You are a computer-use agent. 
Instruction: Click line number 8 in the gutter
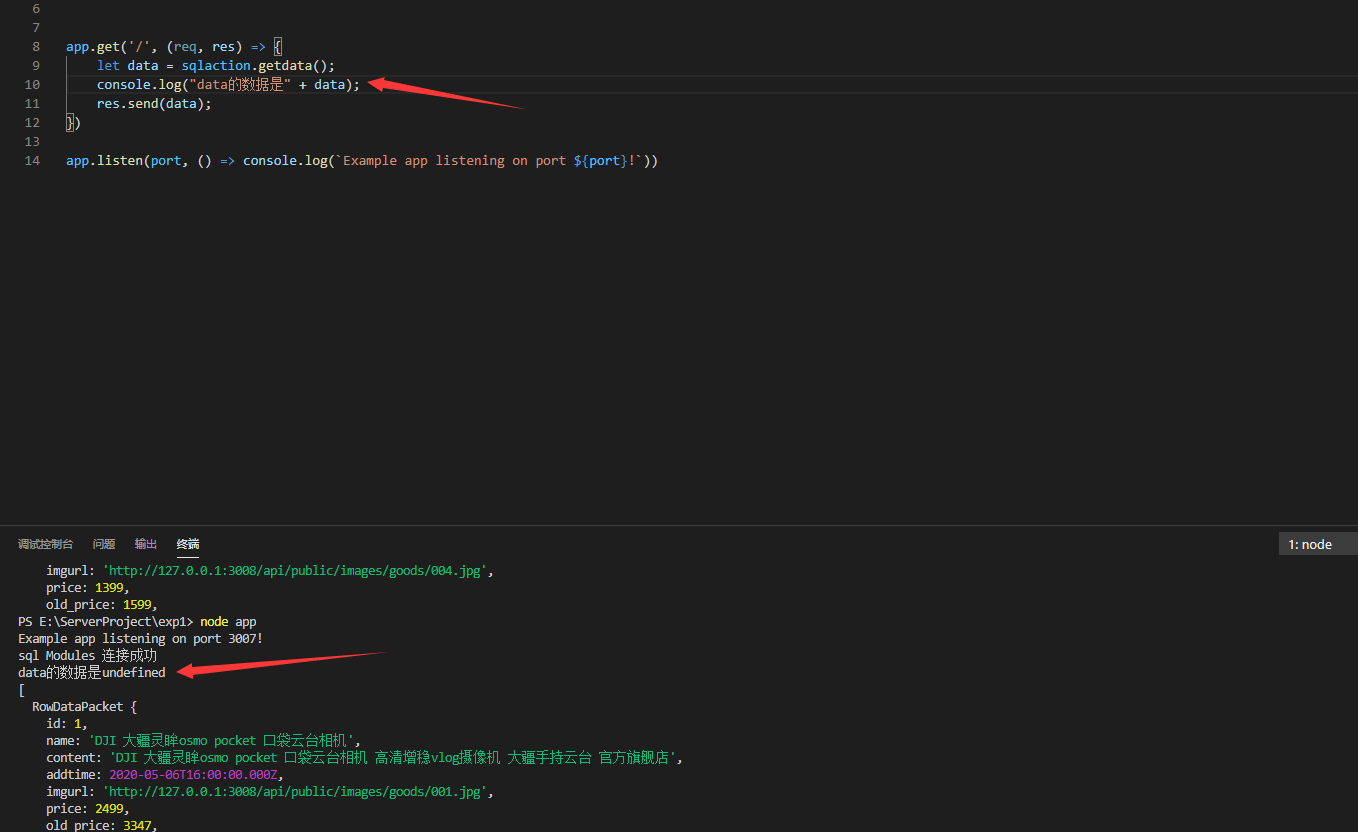[36, 47]
